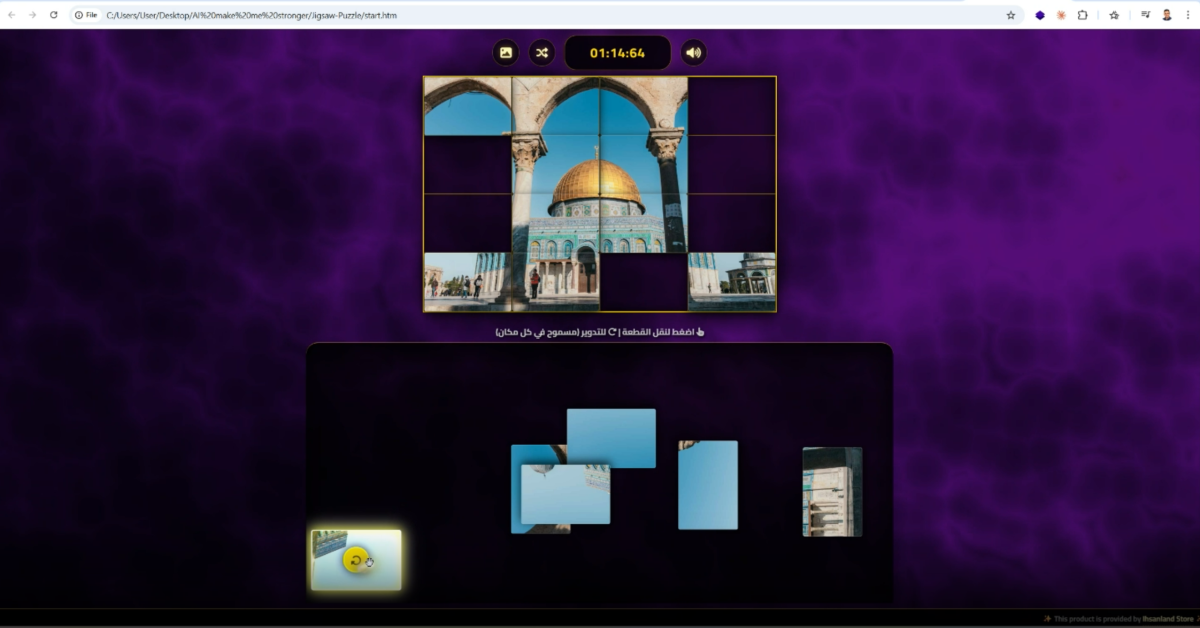Open the media controls icon in toolbar
Image resolution: width=1200 pixels, height=628 pixels.
pyautogui.click(x=1145, y=15)
